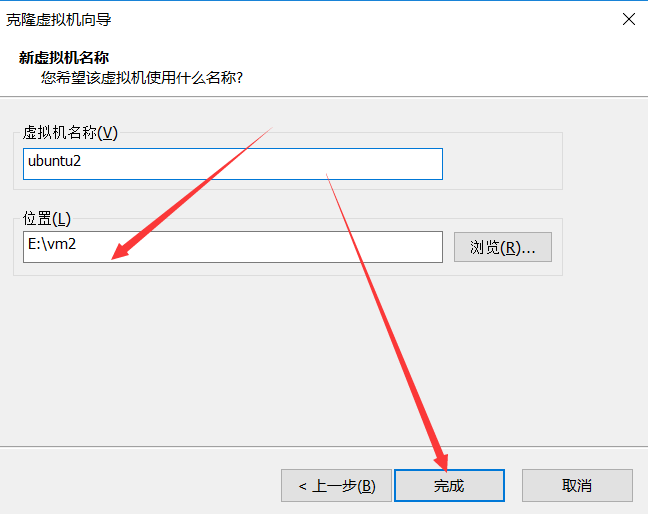The width and height of the screenshot is (648, 514).
Task: Close the 克隆虚拟机向导 dialog with X
Action: pos(629,19)
